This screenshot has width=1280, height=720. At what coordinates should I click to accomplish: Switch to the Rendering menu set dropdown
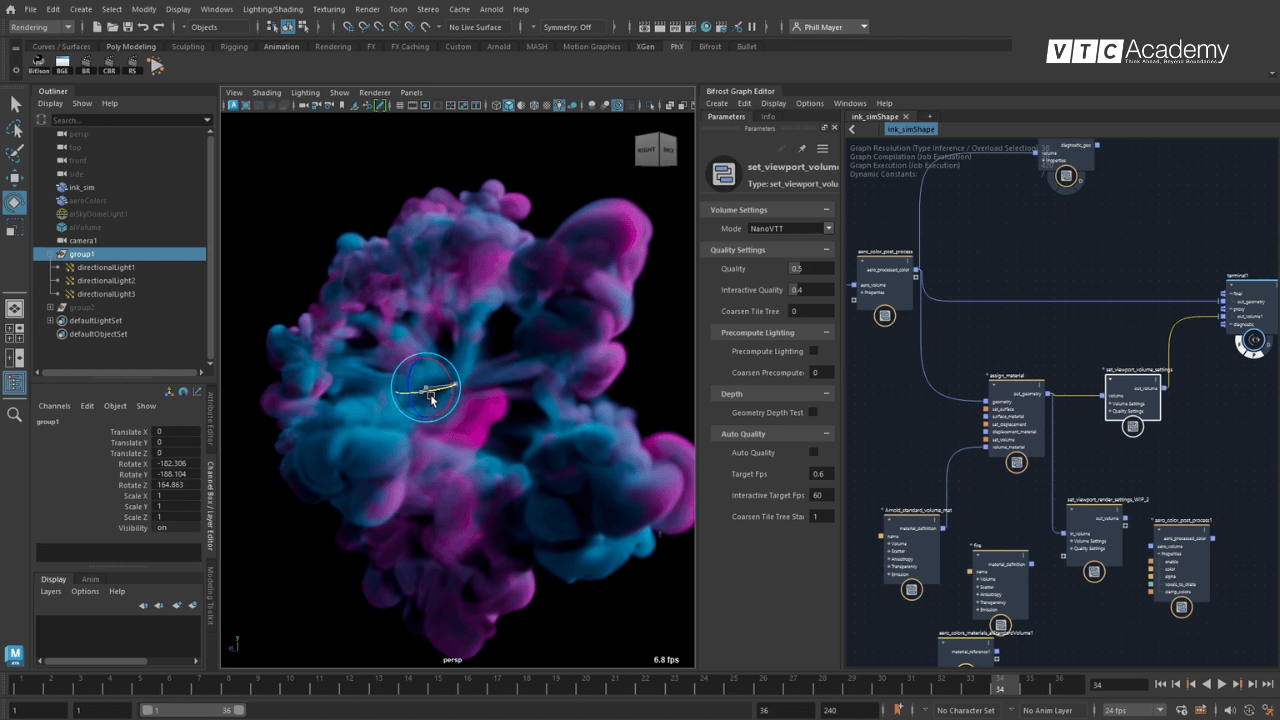click(x=38, y=27)
